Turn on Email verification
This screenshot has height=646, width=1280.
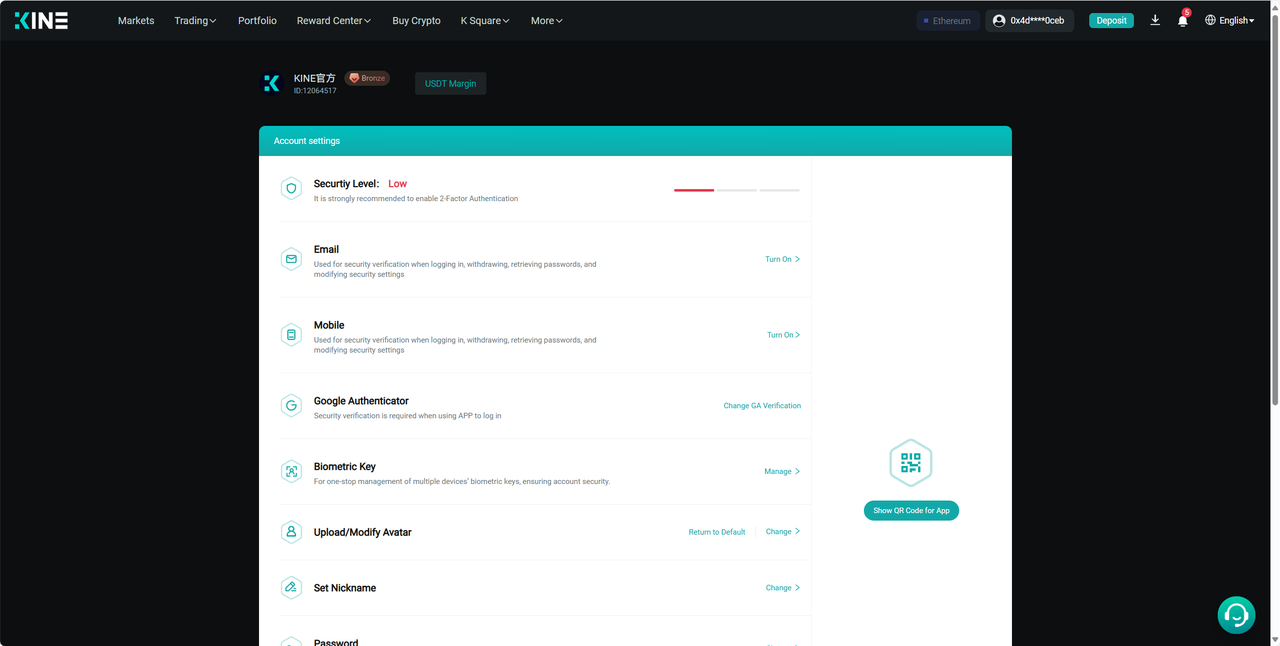point(782,259)
